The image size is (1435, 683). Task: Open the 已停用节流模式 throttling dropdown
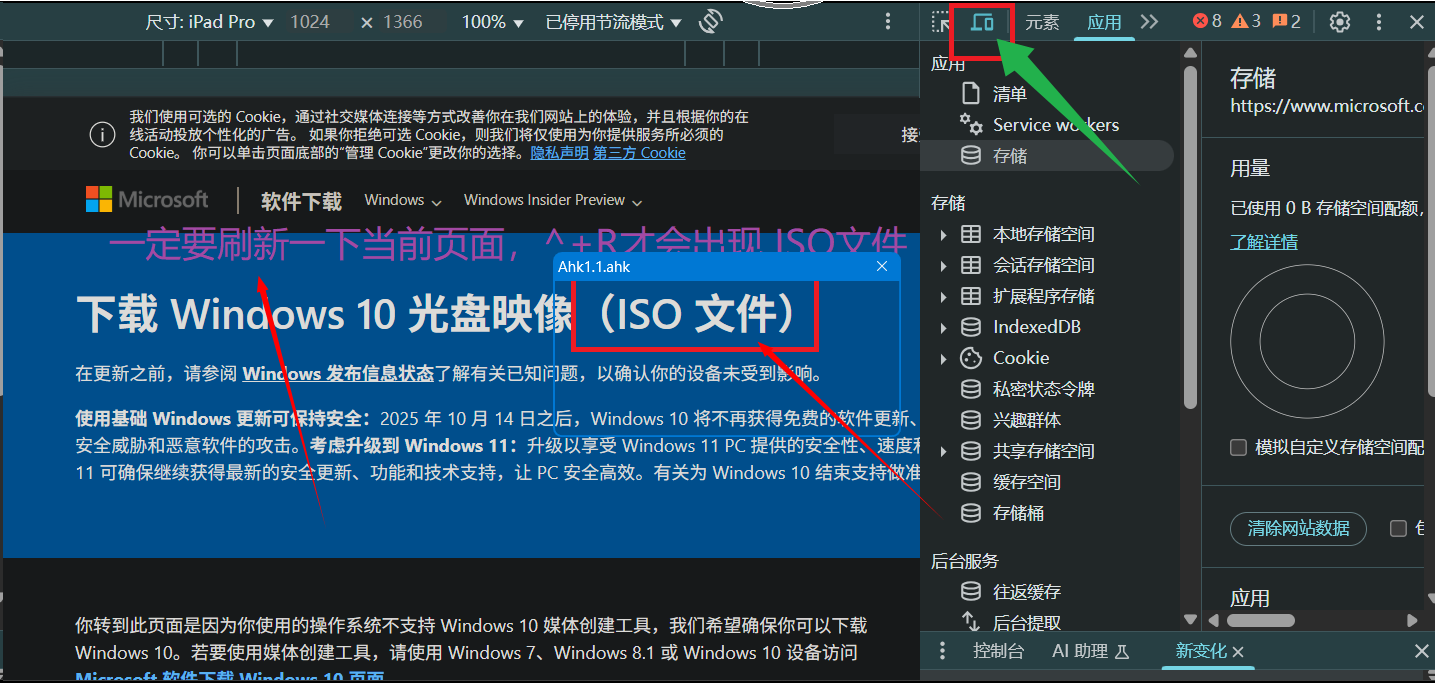coord(614,22)
